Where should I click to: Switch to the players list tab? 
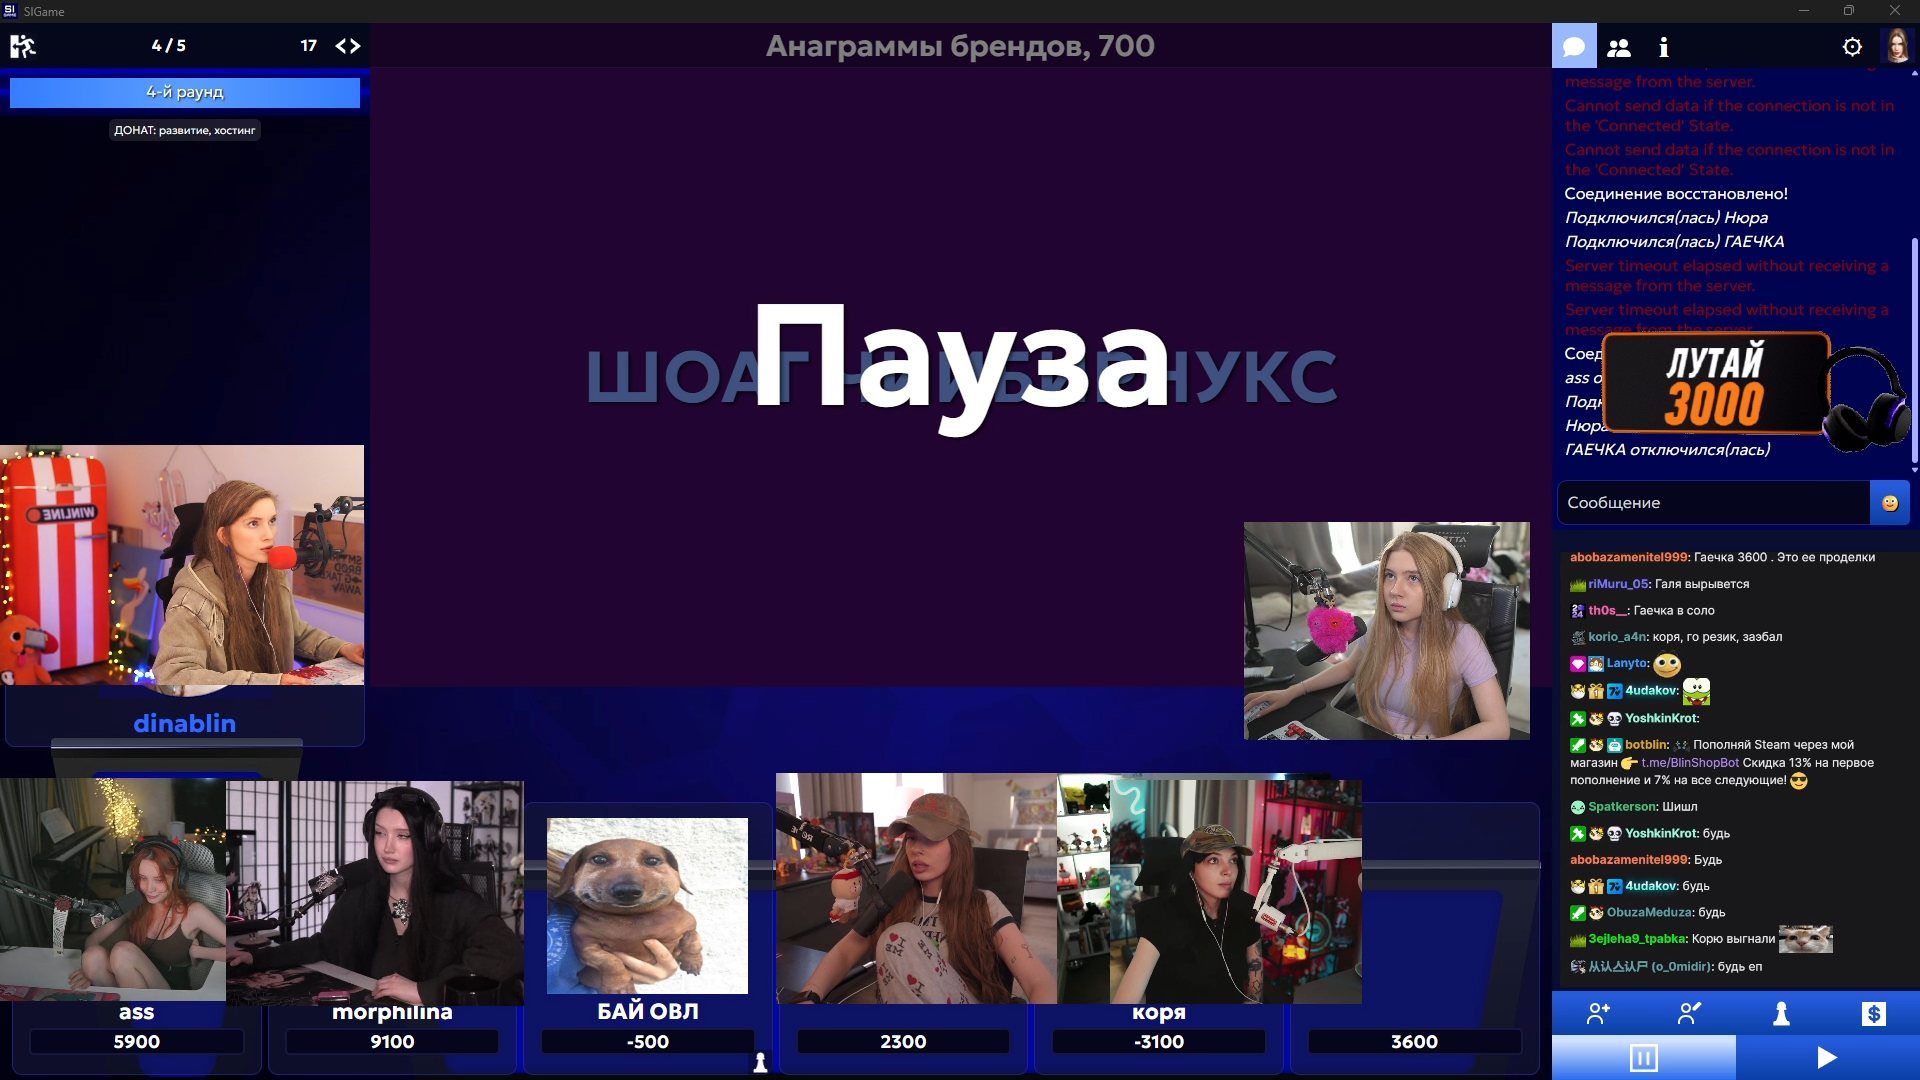point(1619,47)
